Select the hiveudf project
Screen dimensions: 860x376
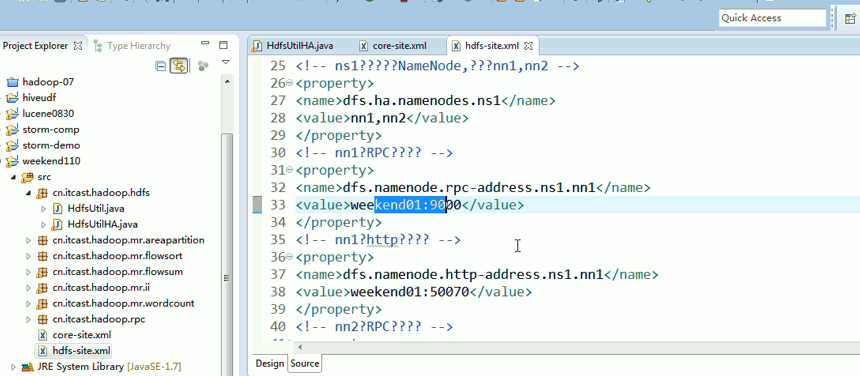(39, 98)
